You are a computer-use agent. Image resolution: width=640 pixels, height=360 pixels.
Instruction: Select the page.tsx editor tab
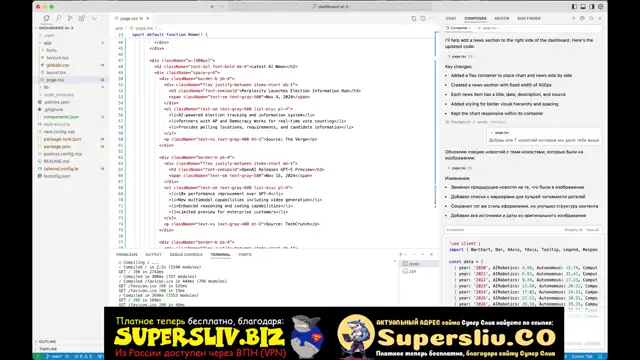pos(131,18)
